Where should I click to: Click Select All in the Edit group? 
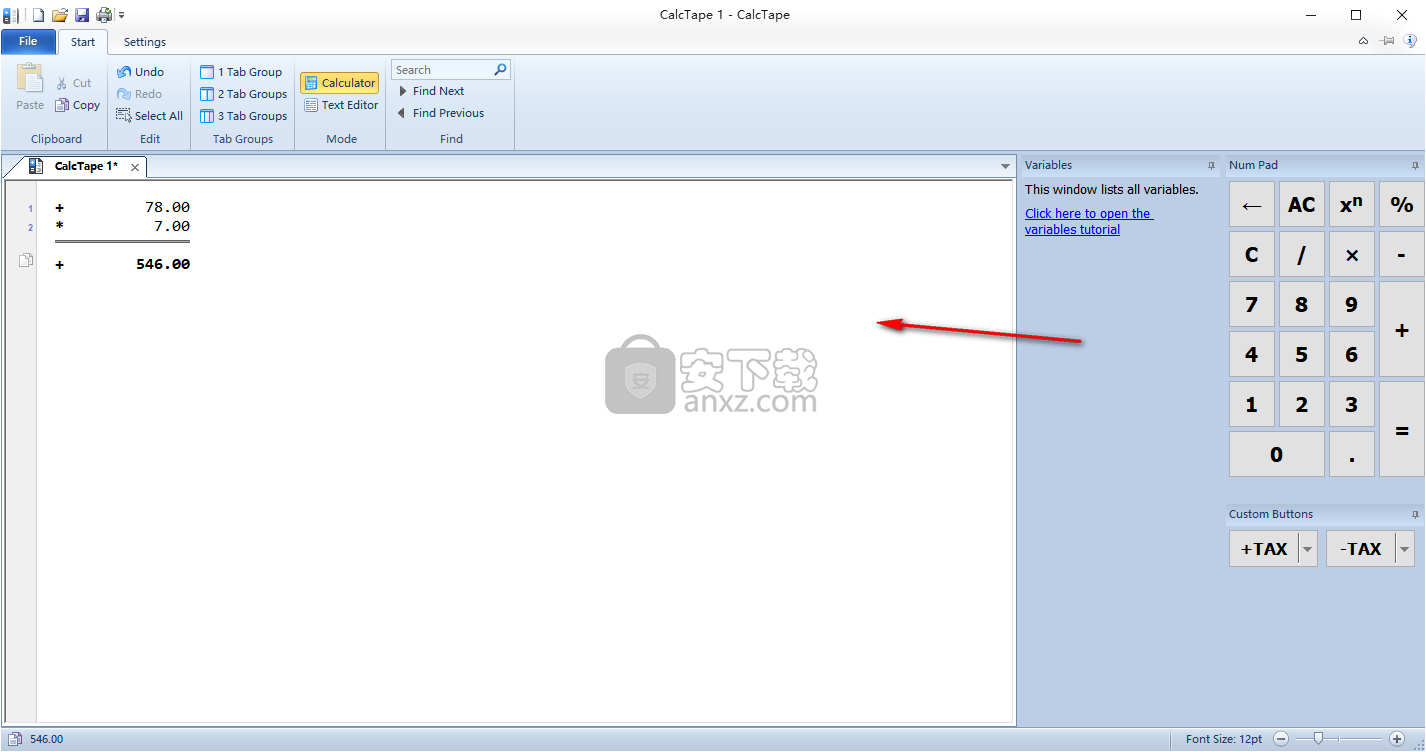[x=150, y=116]
